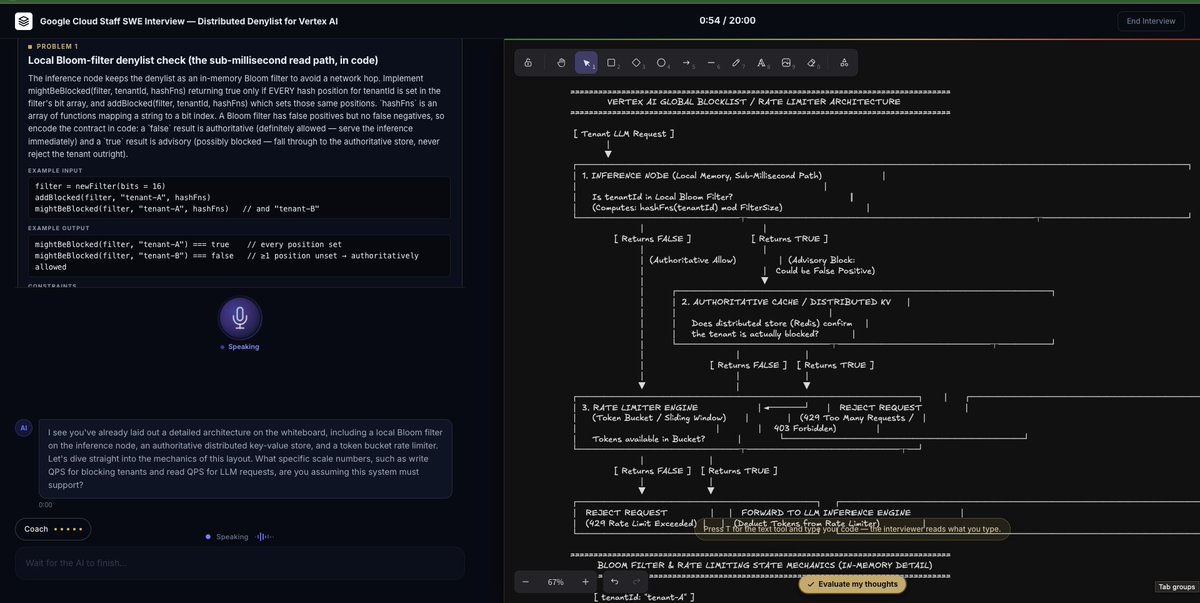Click the app logo icon
Screen dimensions: 1200x603
click(24, 20)
